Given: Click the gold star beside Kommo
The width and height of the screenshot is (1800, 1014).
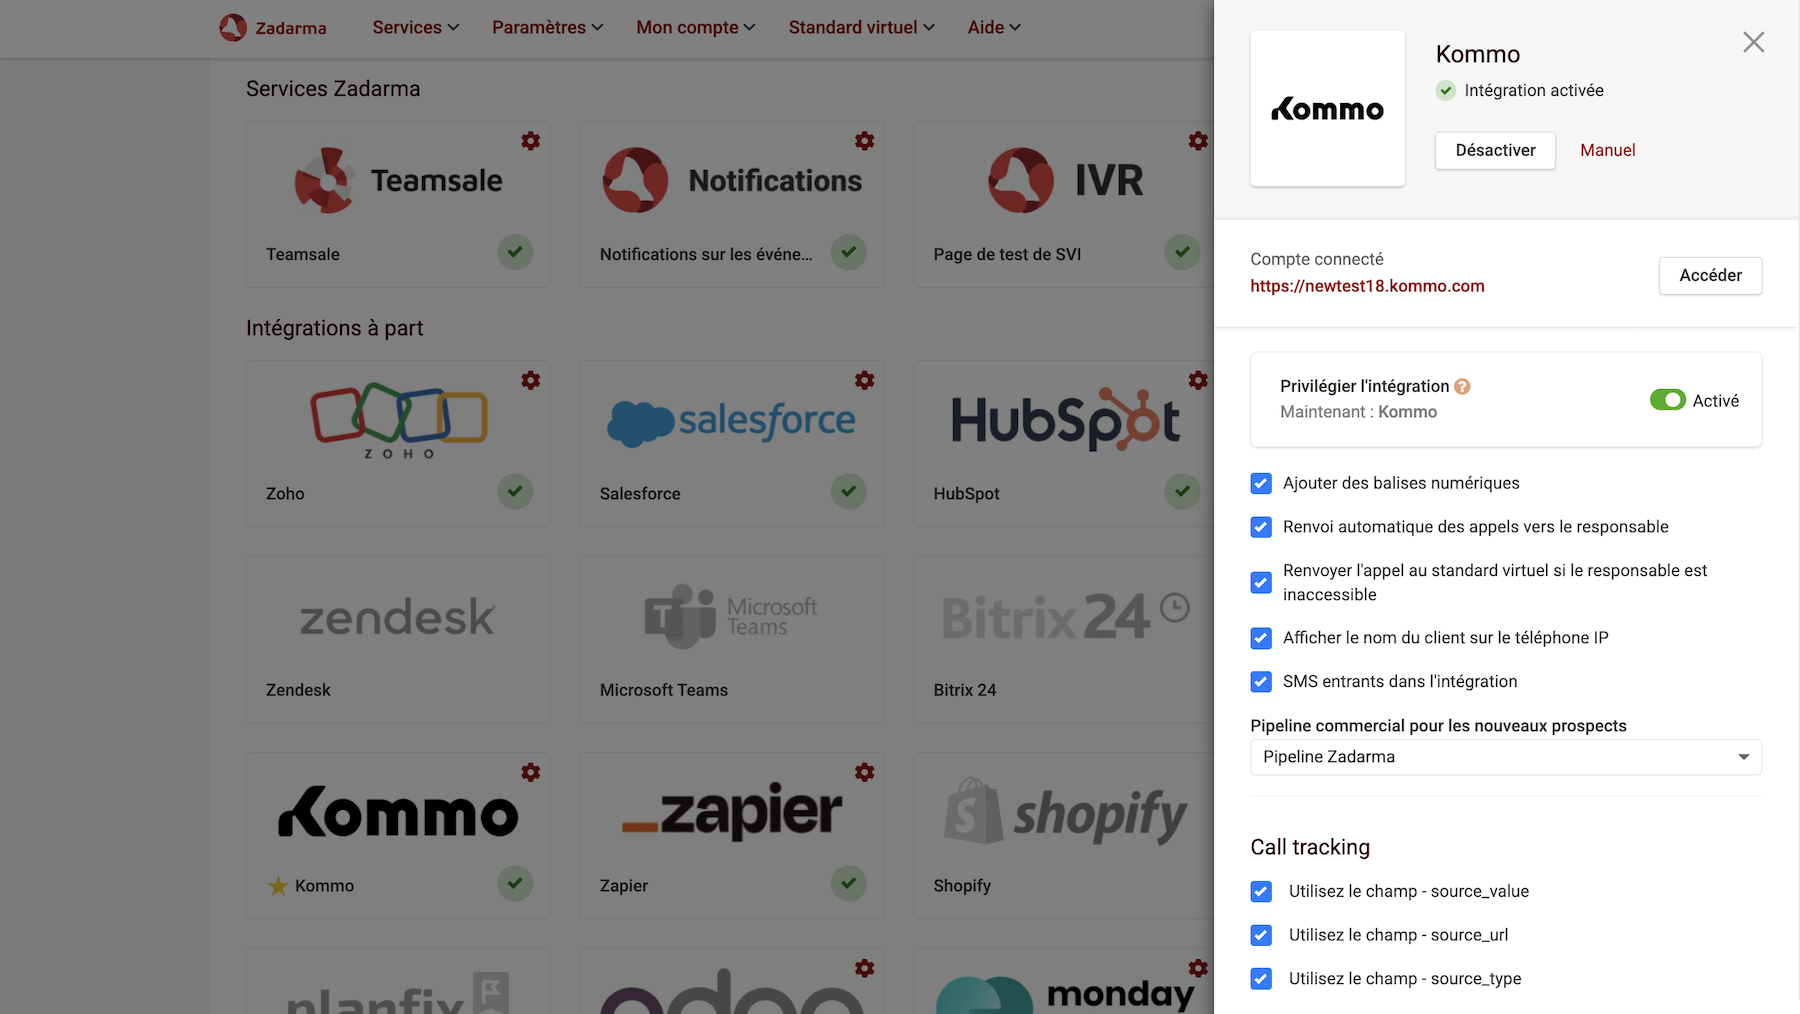Looking at the screenshot, I should [278, 886].
